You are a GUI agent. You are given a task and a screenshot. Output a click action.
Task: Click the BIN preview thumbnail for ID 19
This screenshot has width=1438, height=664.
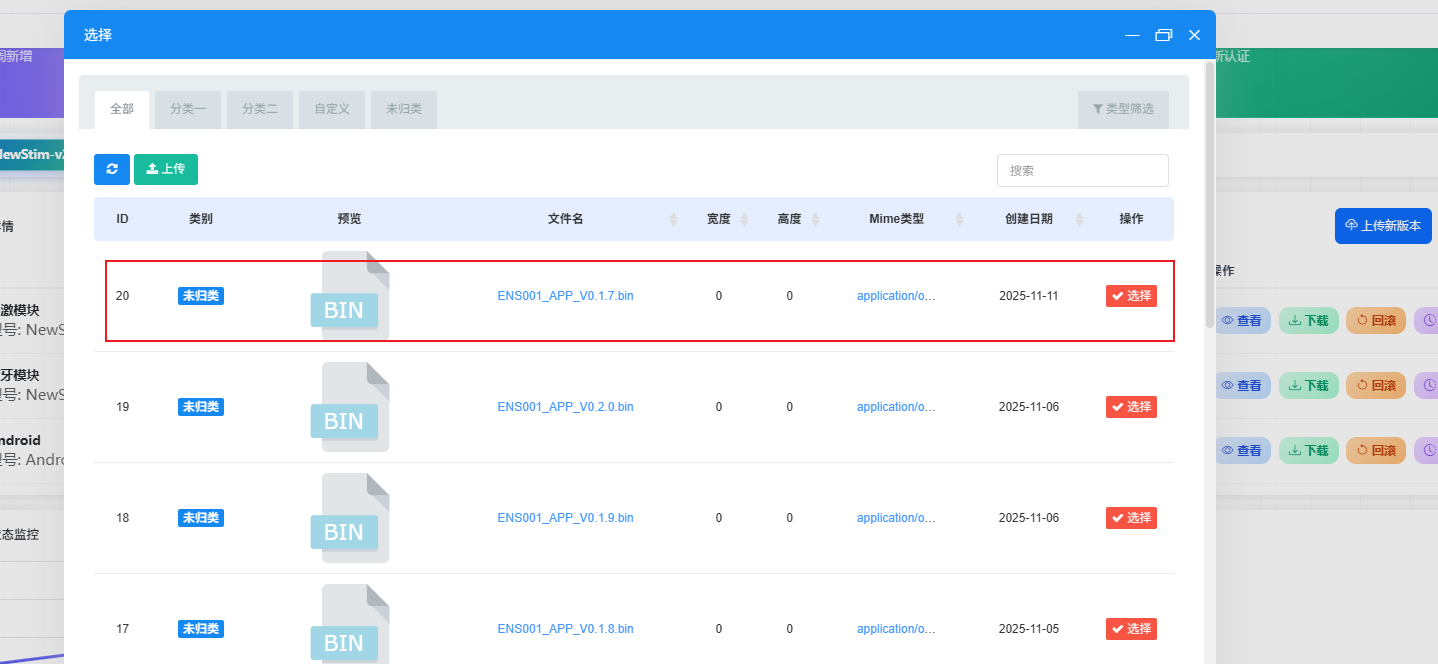pos(349,407)
